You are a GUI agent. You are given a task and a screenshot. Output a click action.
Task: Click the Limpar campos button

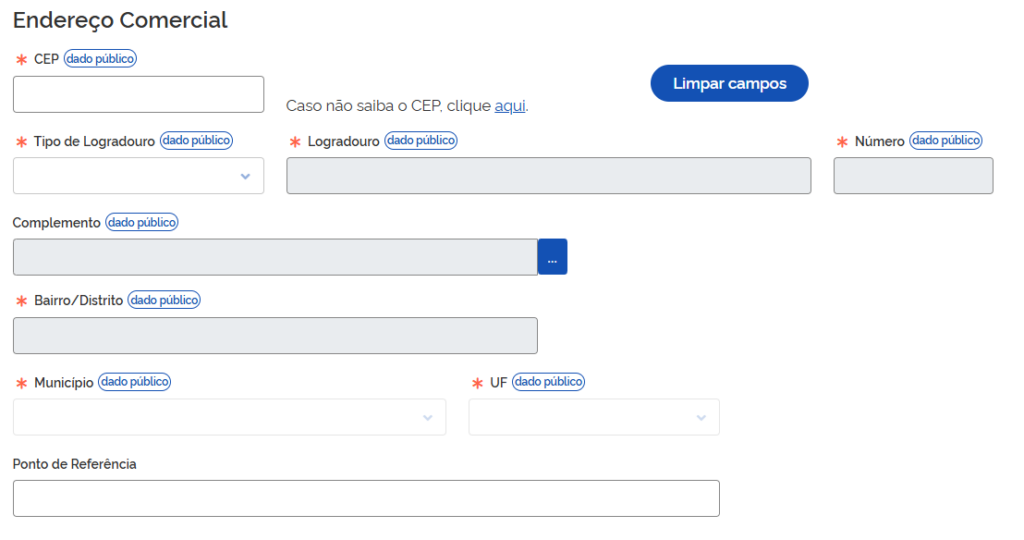[729, 83]
